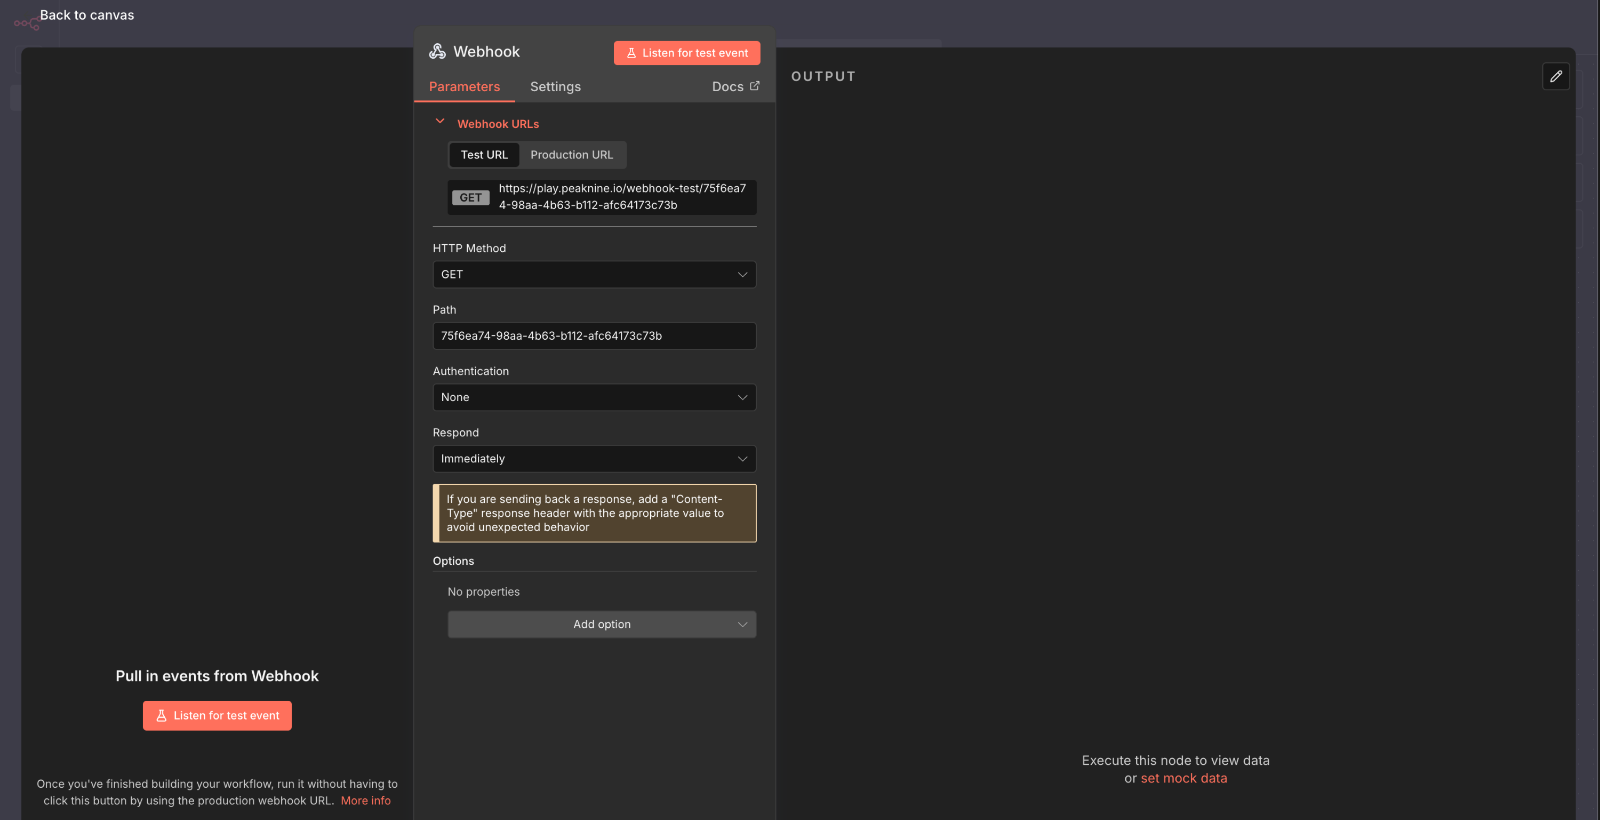Open the More info link

366,801
